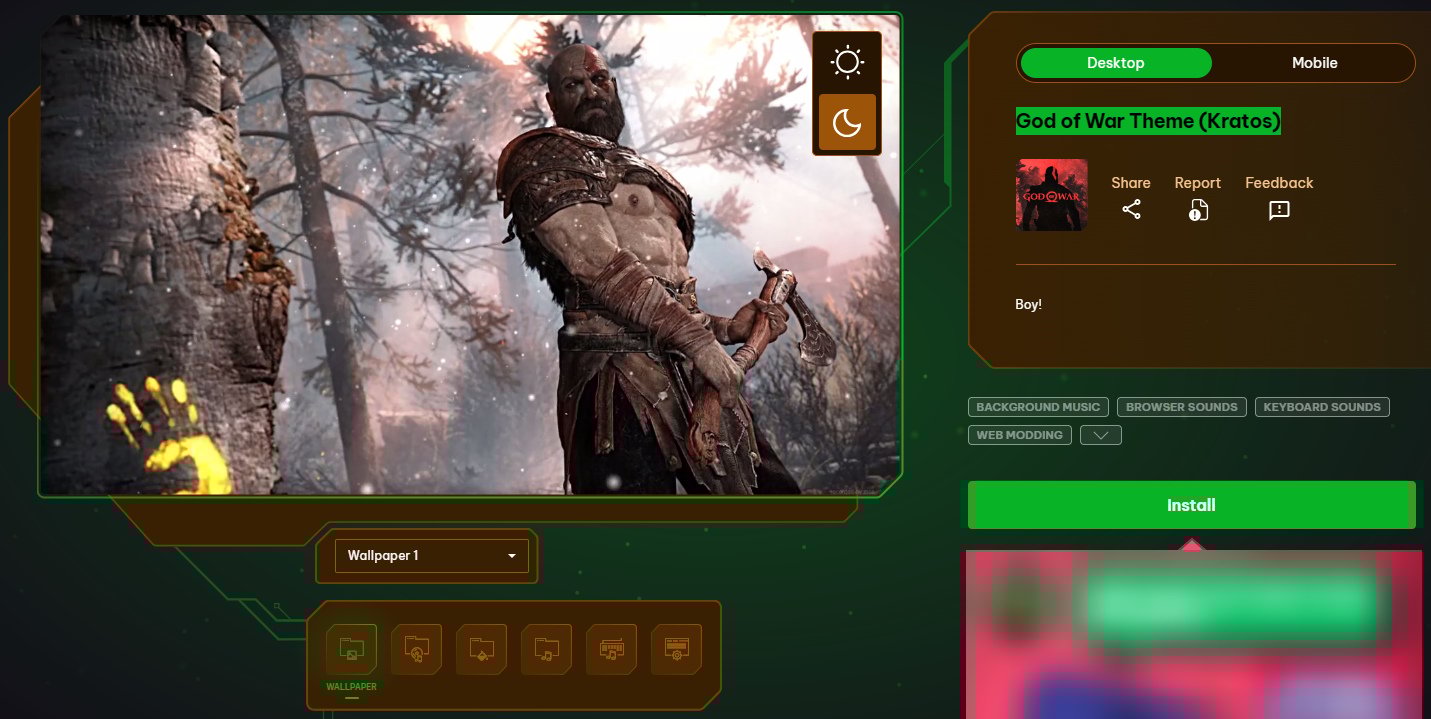
Task: Switch preview to light mode sun icon
Action: coord(847,63)
